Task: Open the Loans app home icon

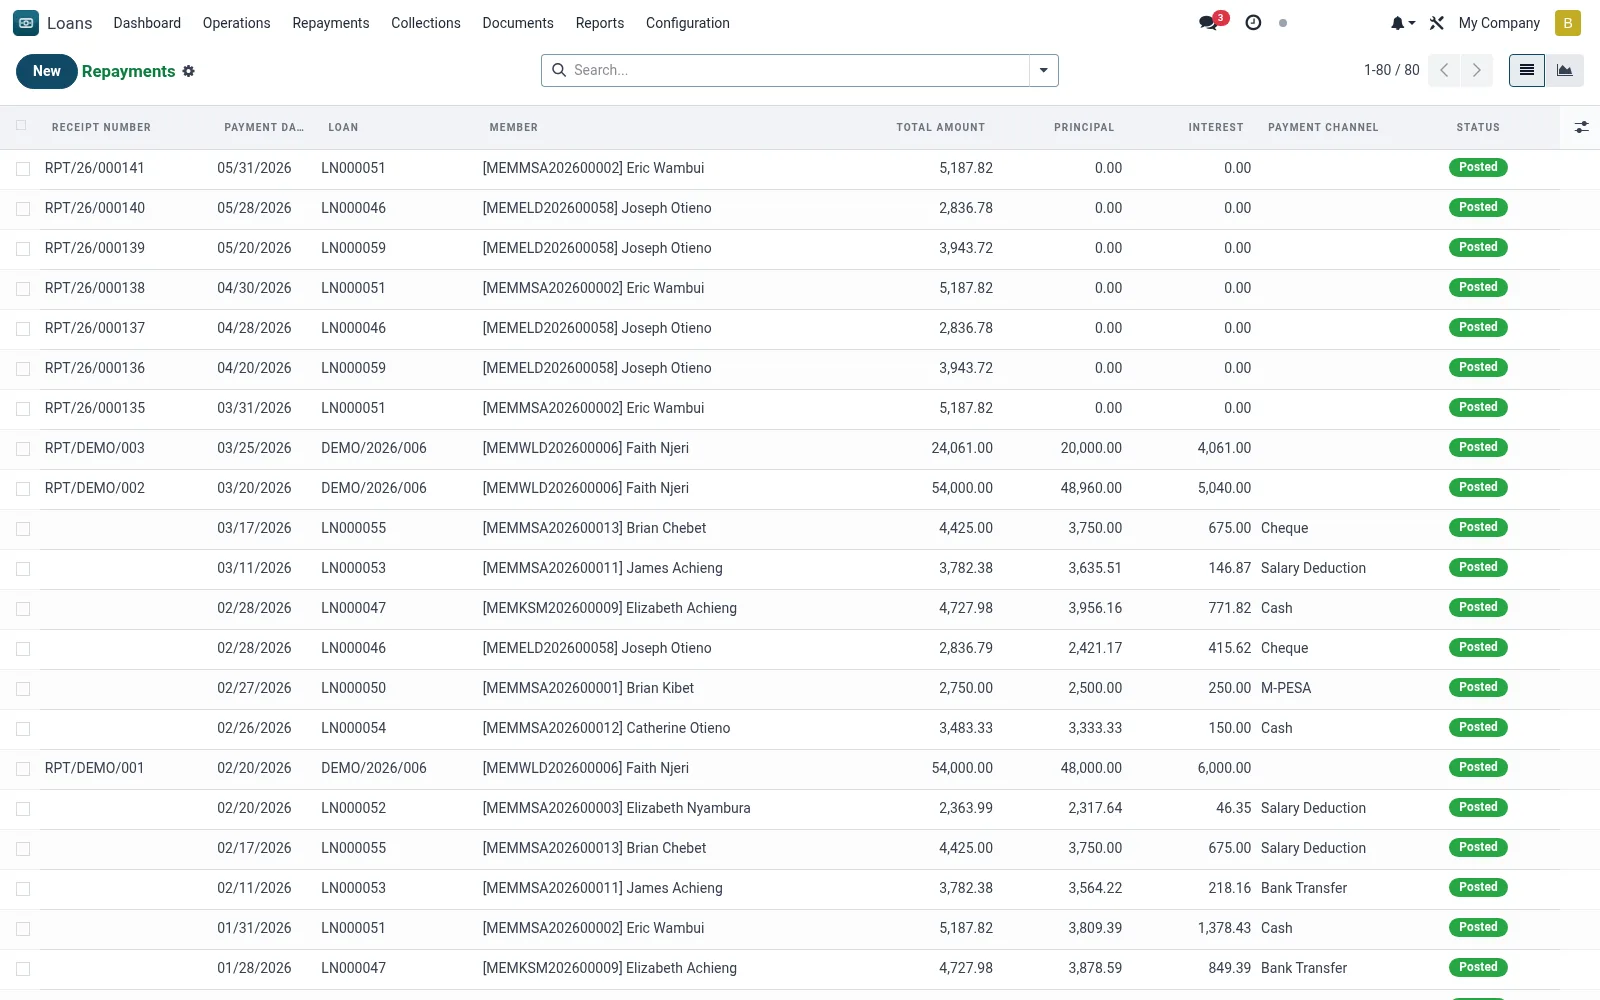Action: coord(26,22)
